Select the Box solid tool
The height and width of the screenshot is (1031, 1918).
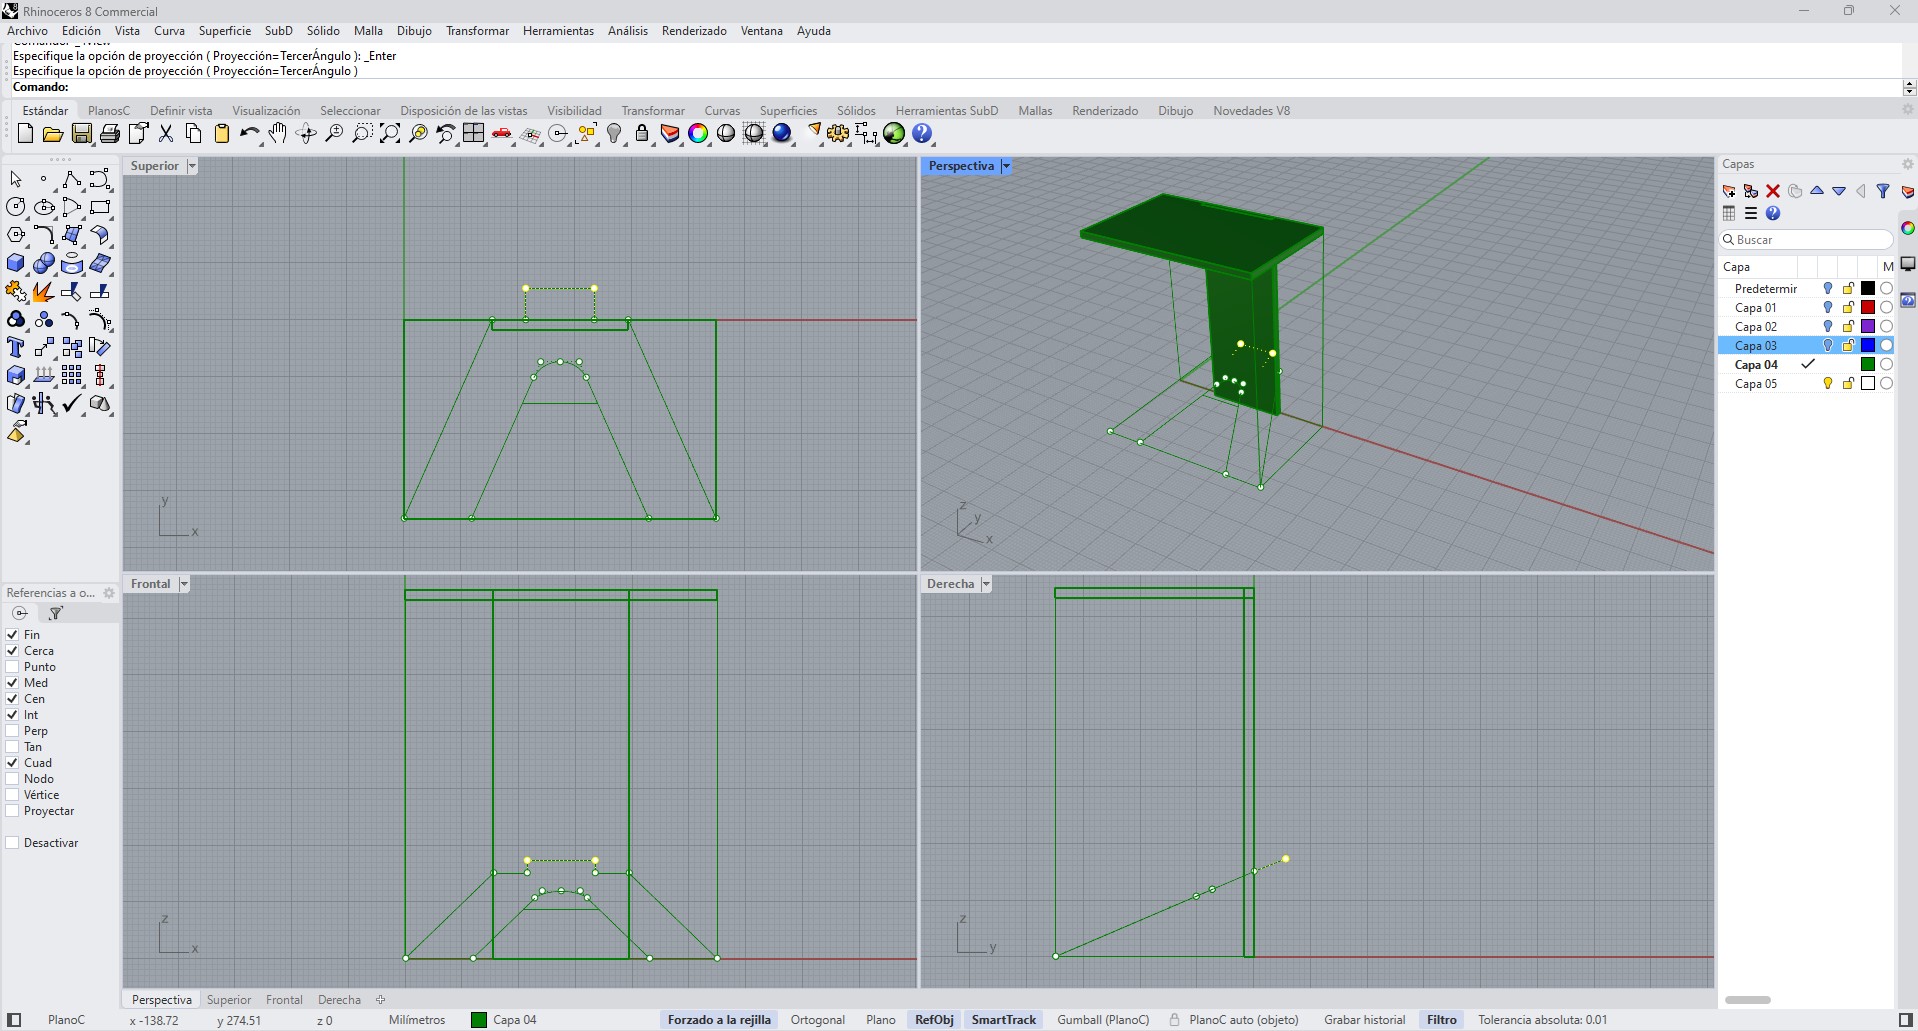click(16, 264)
